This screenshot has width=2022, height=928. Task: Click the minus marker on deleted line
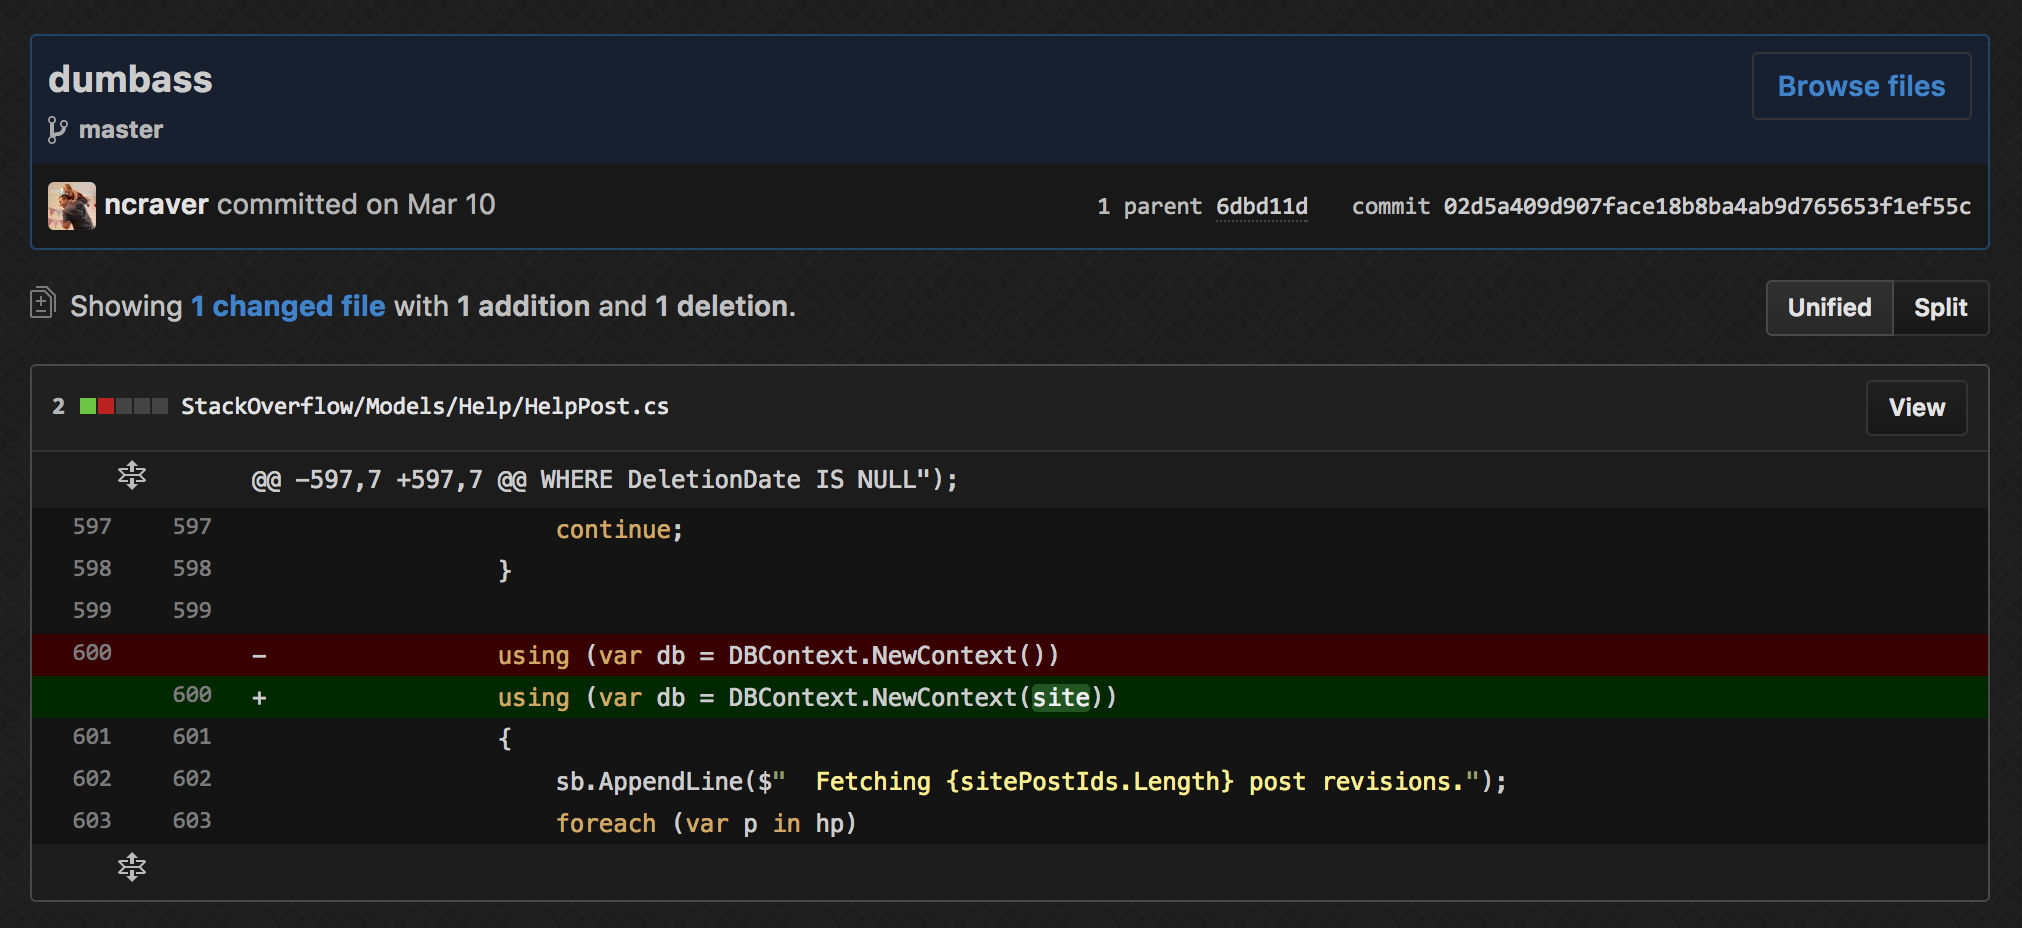coord(259,656)
